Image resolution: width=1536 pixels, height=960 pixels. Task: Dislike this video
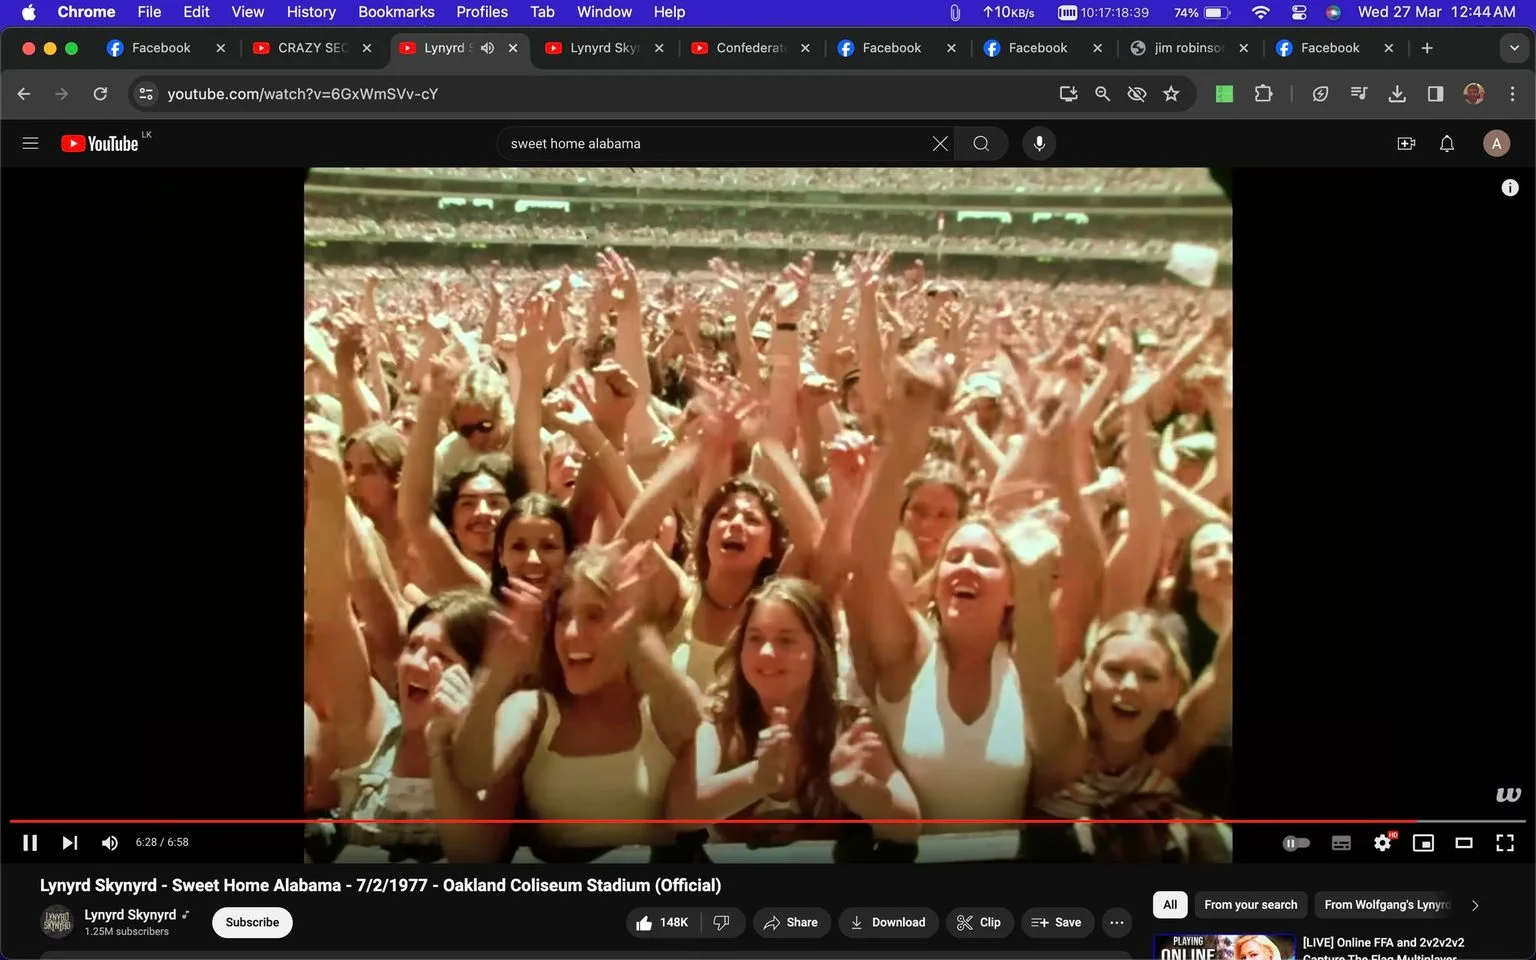[722, 923]
